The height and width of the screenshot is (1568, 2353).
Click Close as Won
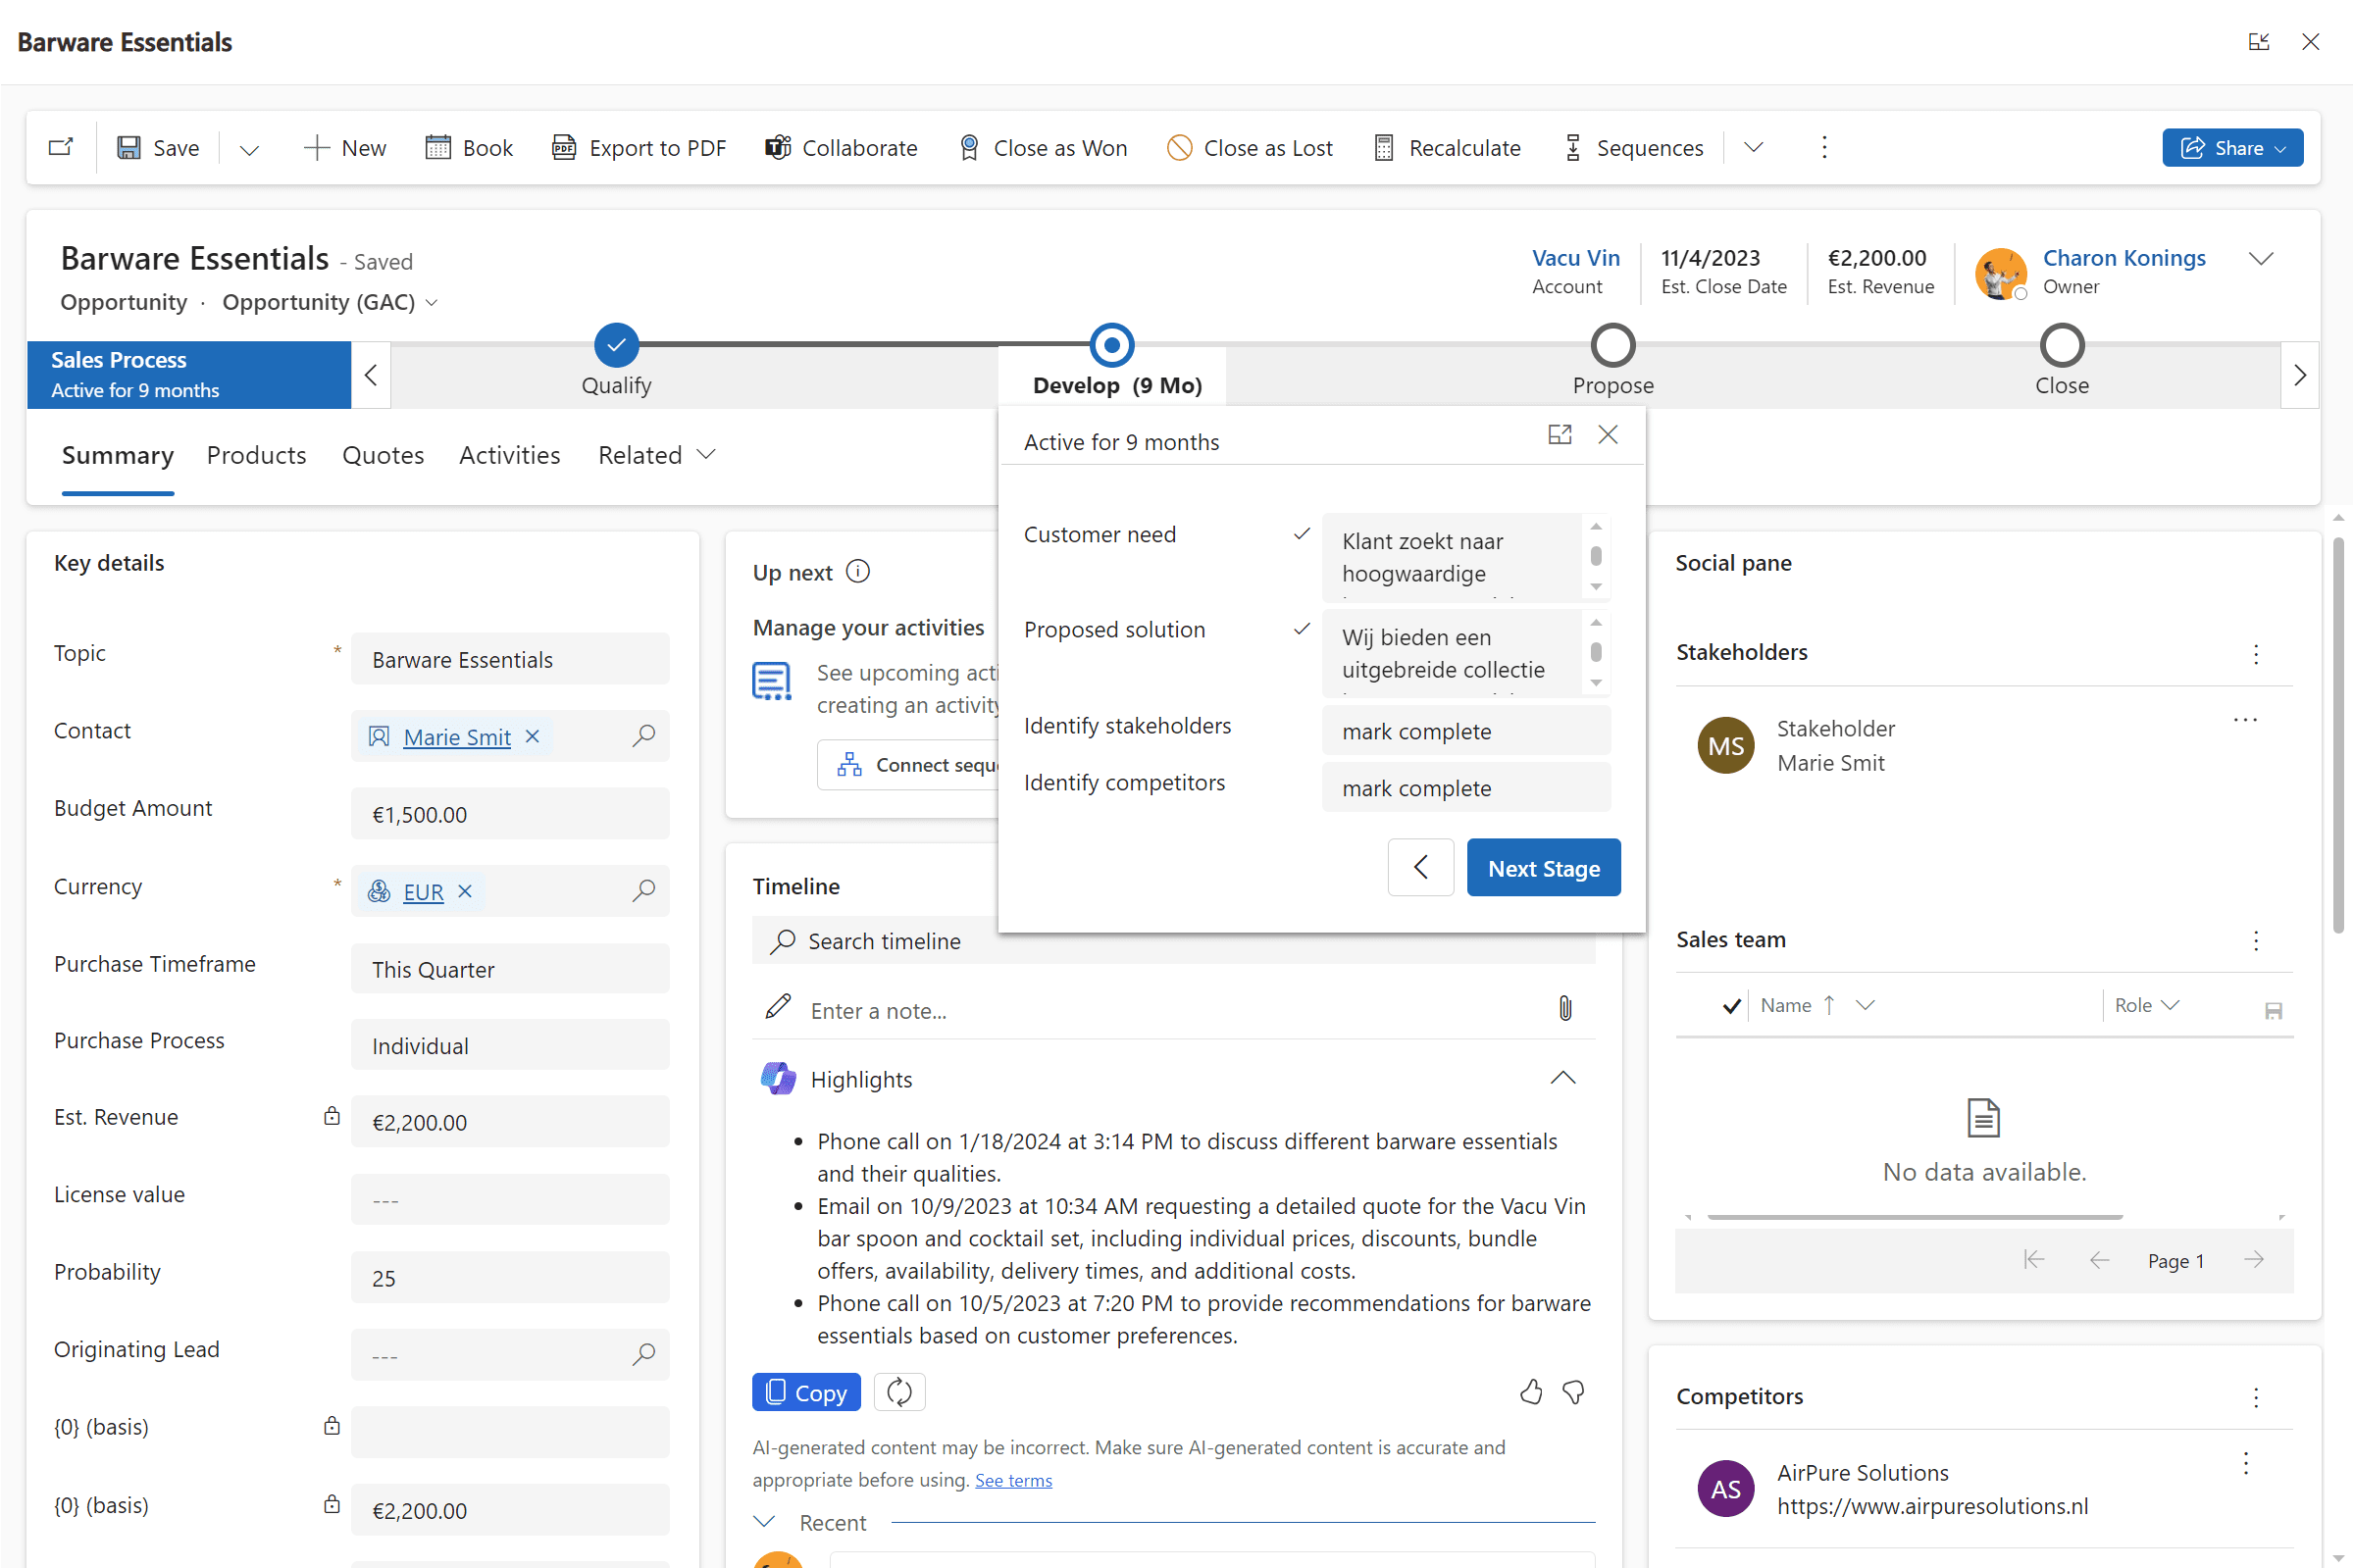[1043, 148]
